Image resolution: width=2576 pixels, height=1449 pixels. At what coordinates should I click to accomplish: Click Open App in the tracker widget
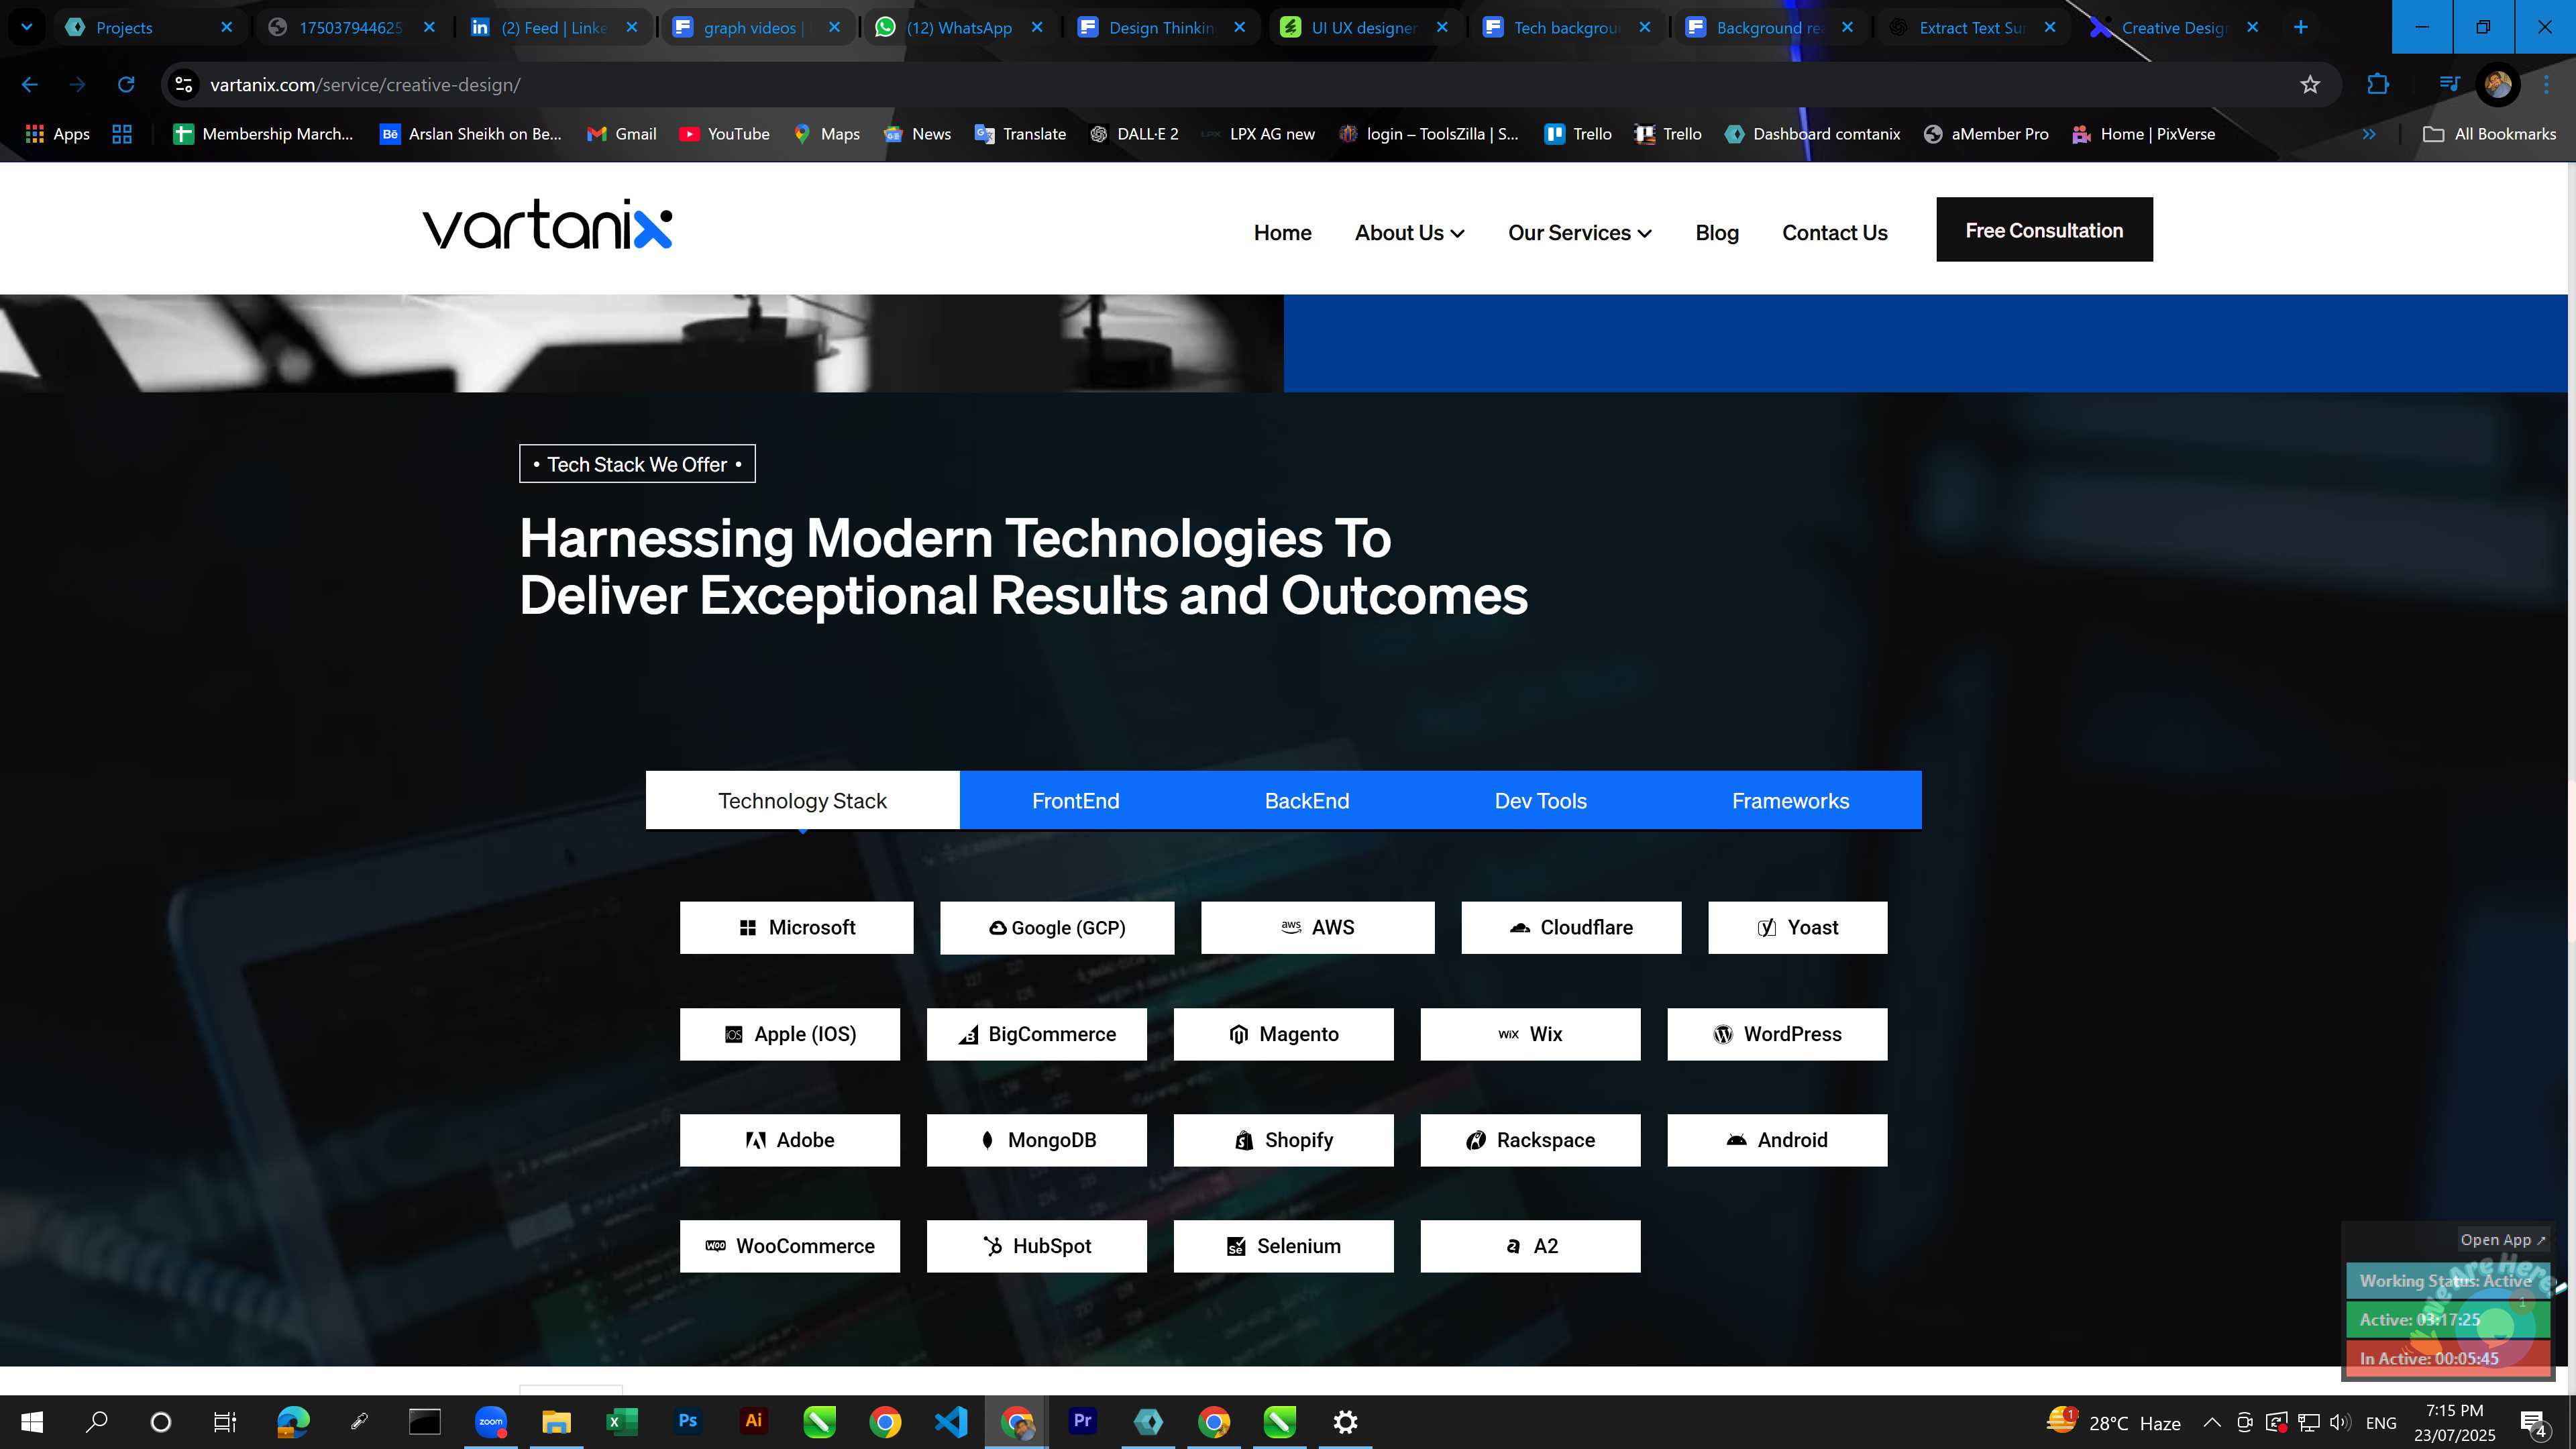(2503, 1240)
